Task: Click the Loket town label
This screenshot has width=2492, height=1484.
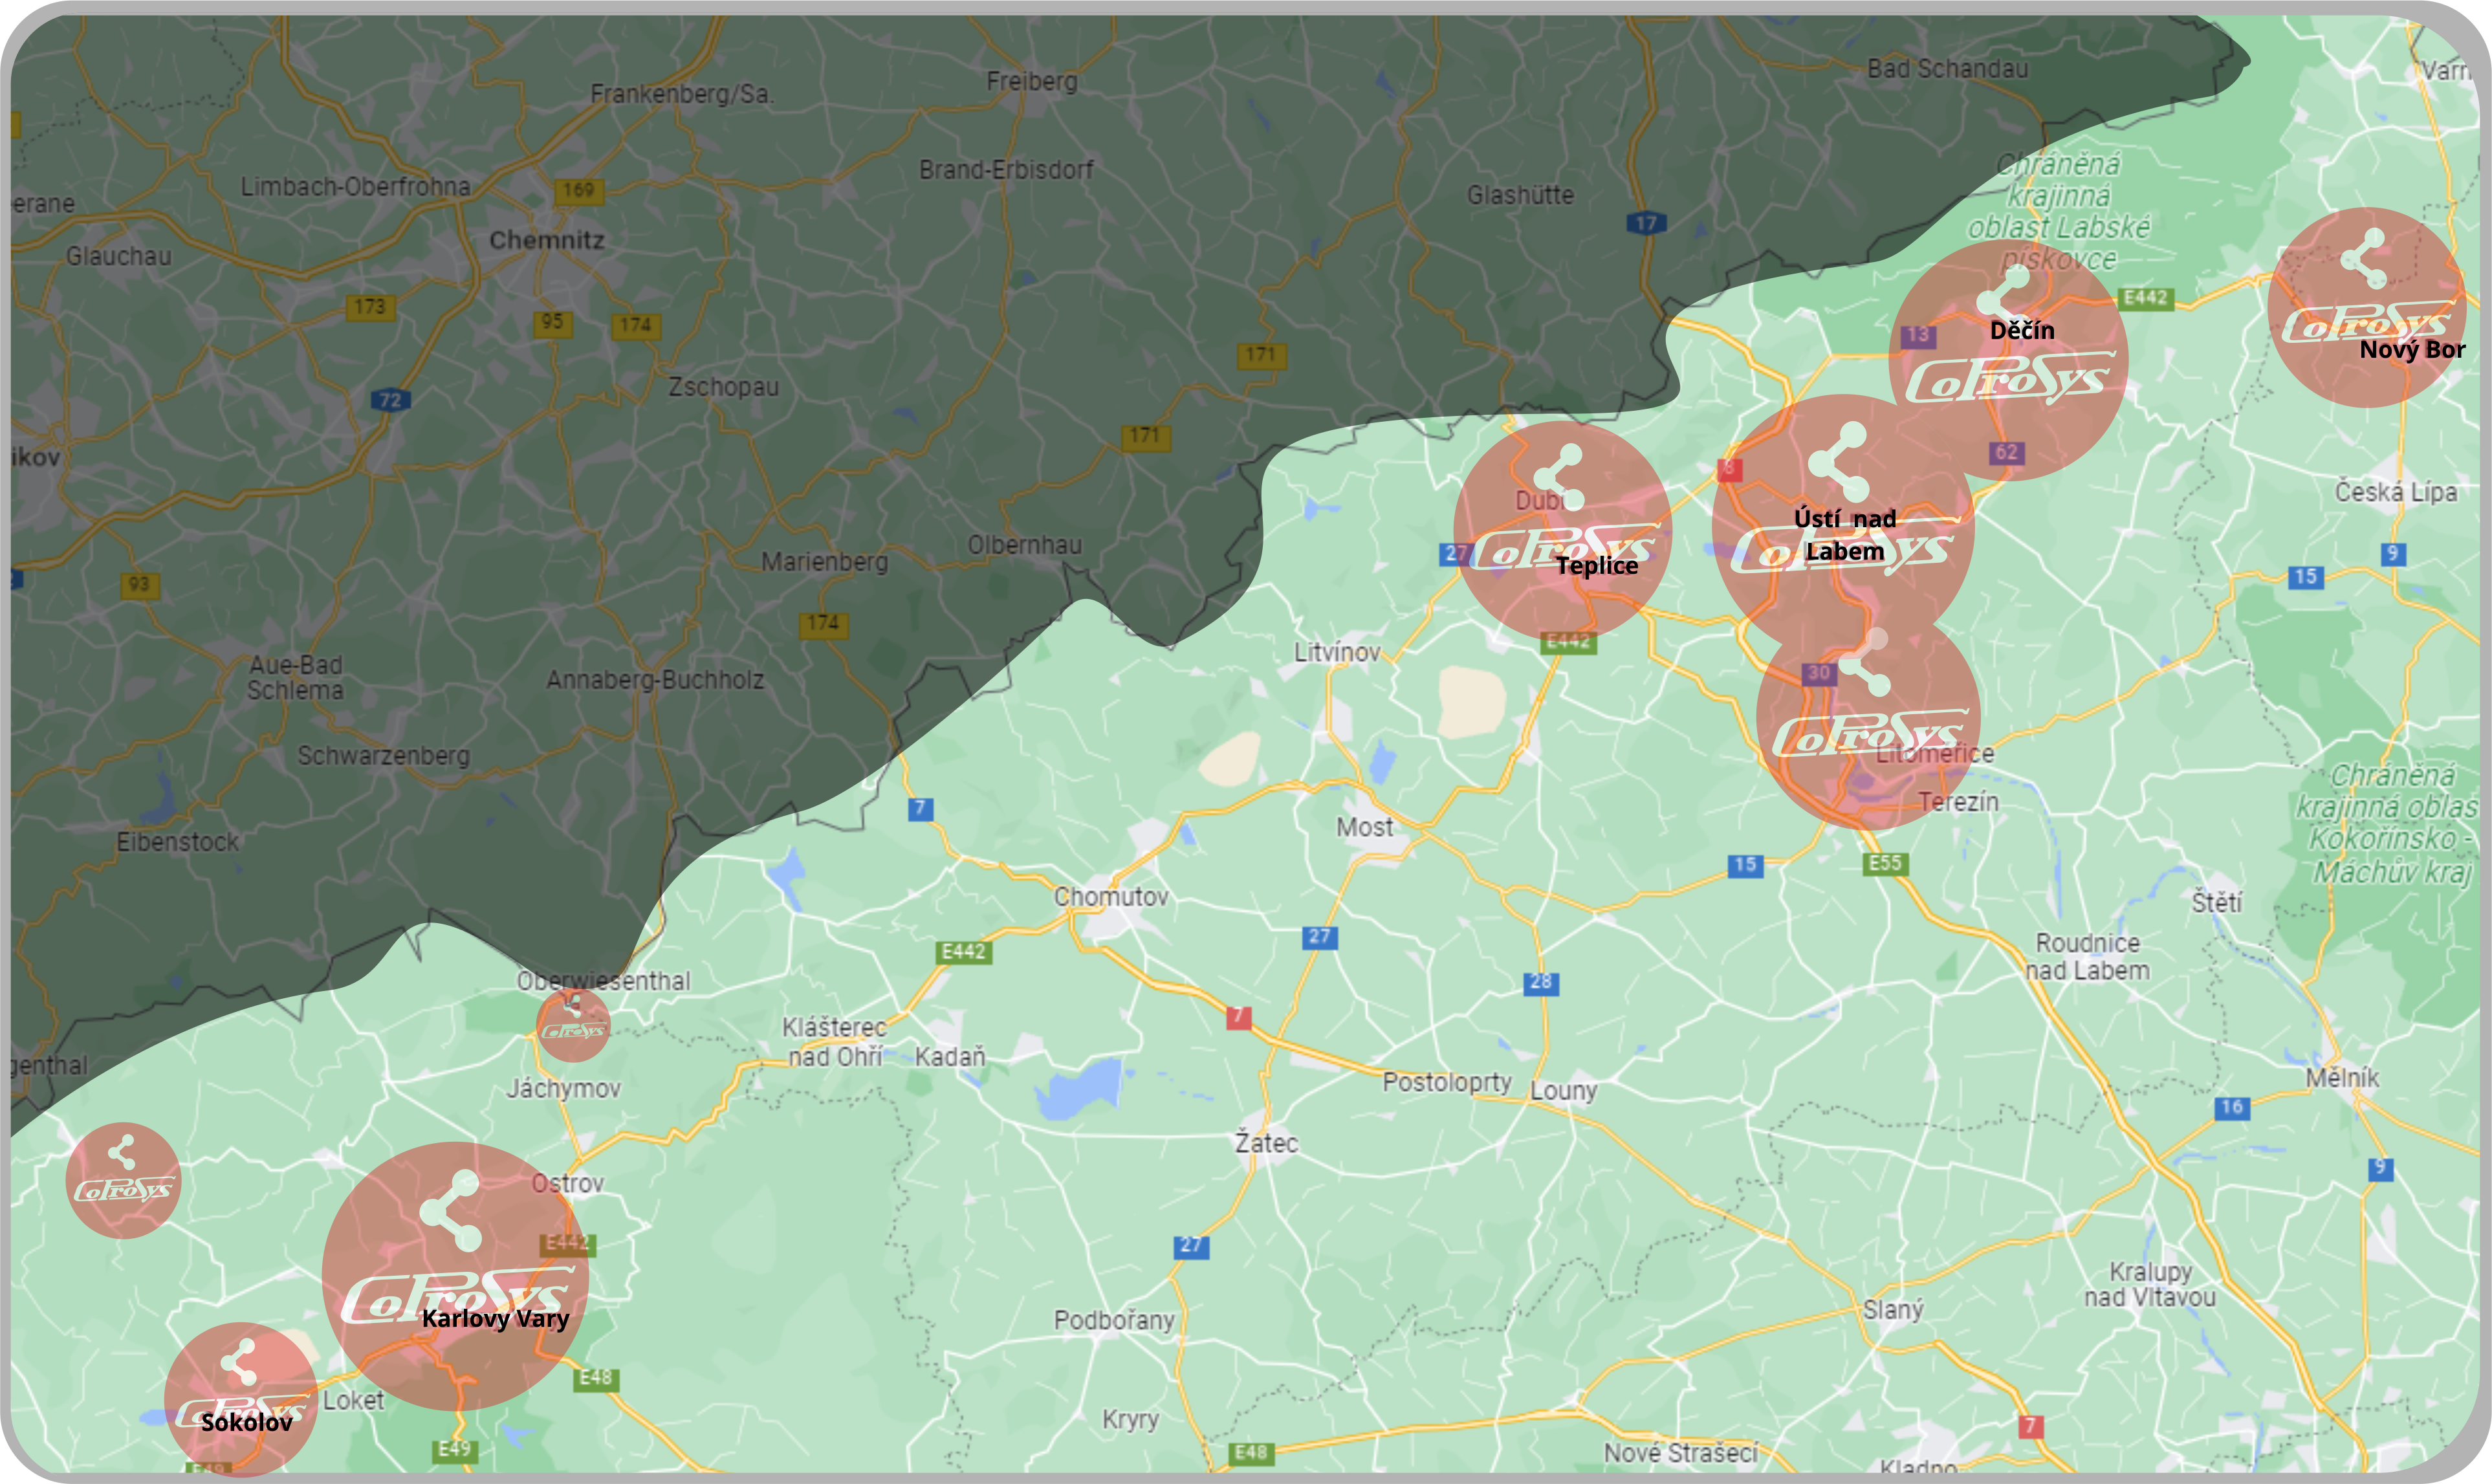Action: pos(353,1400)
